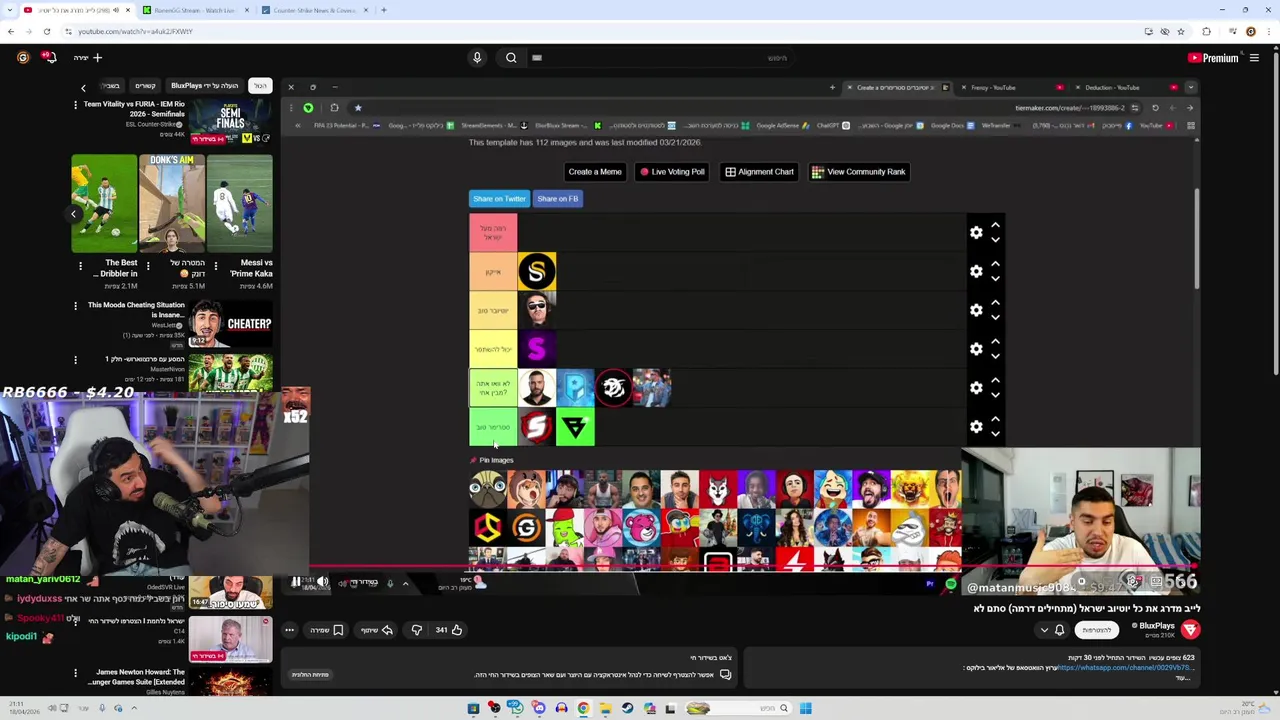Open a new Chrome tab with plus
The width and height of the screenshot is (1280, 720).
pos(383,10)
